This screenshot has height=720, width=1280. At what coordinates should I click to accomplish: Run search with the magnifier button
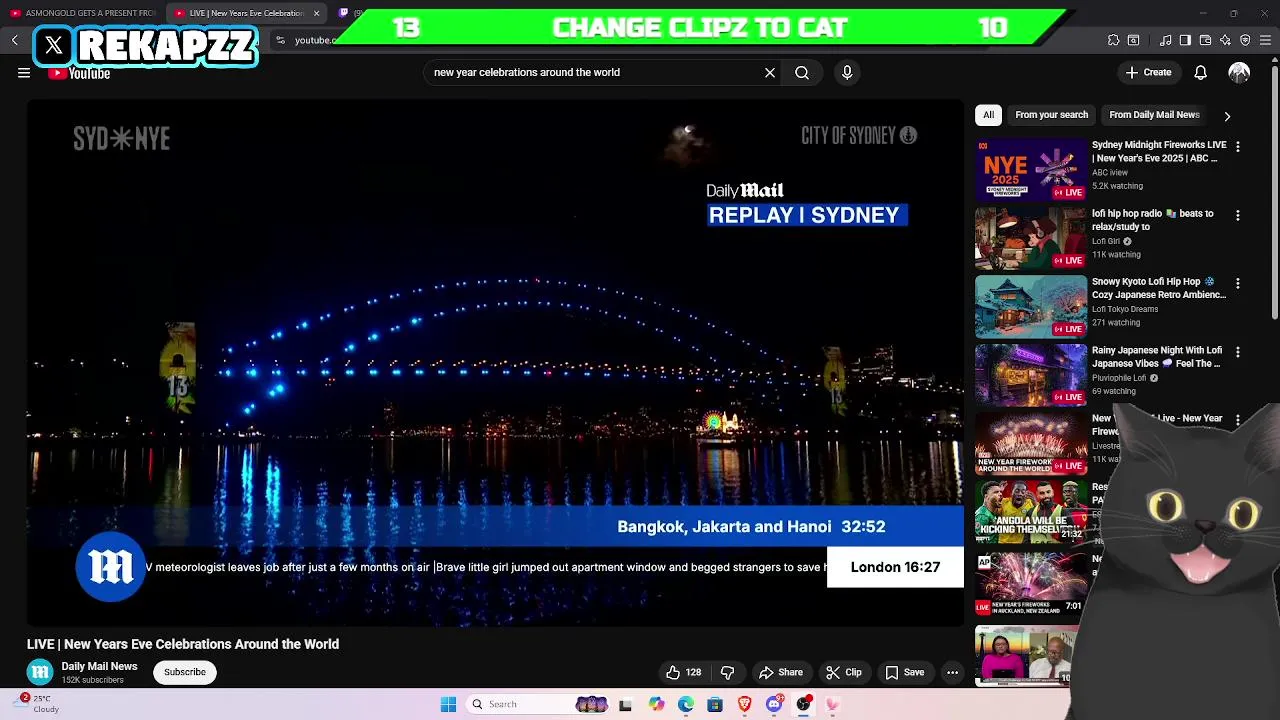[802, 72]
